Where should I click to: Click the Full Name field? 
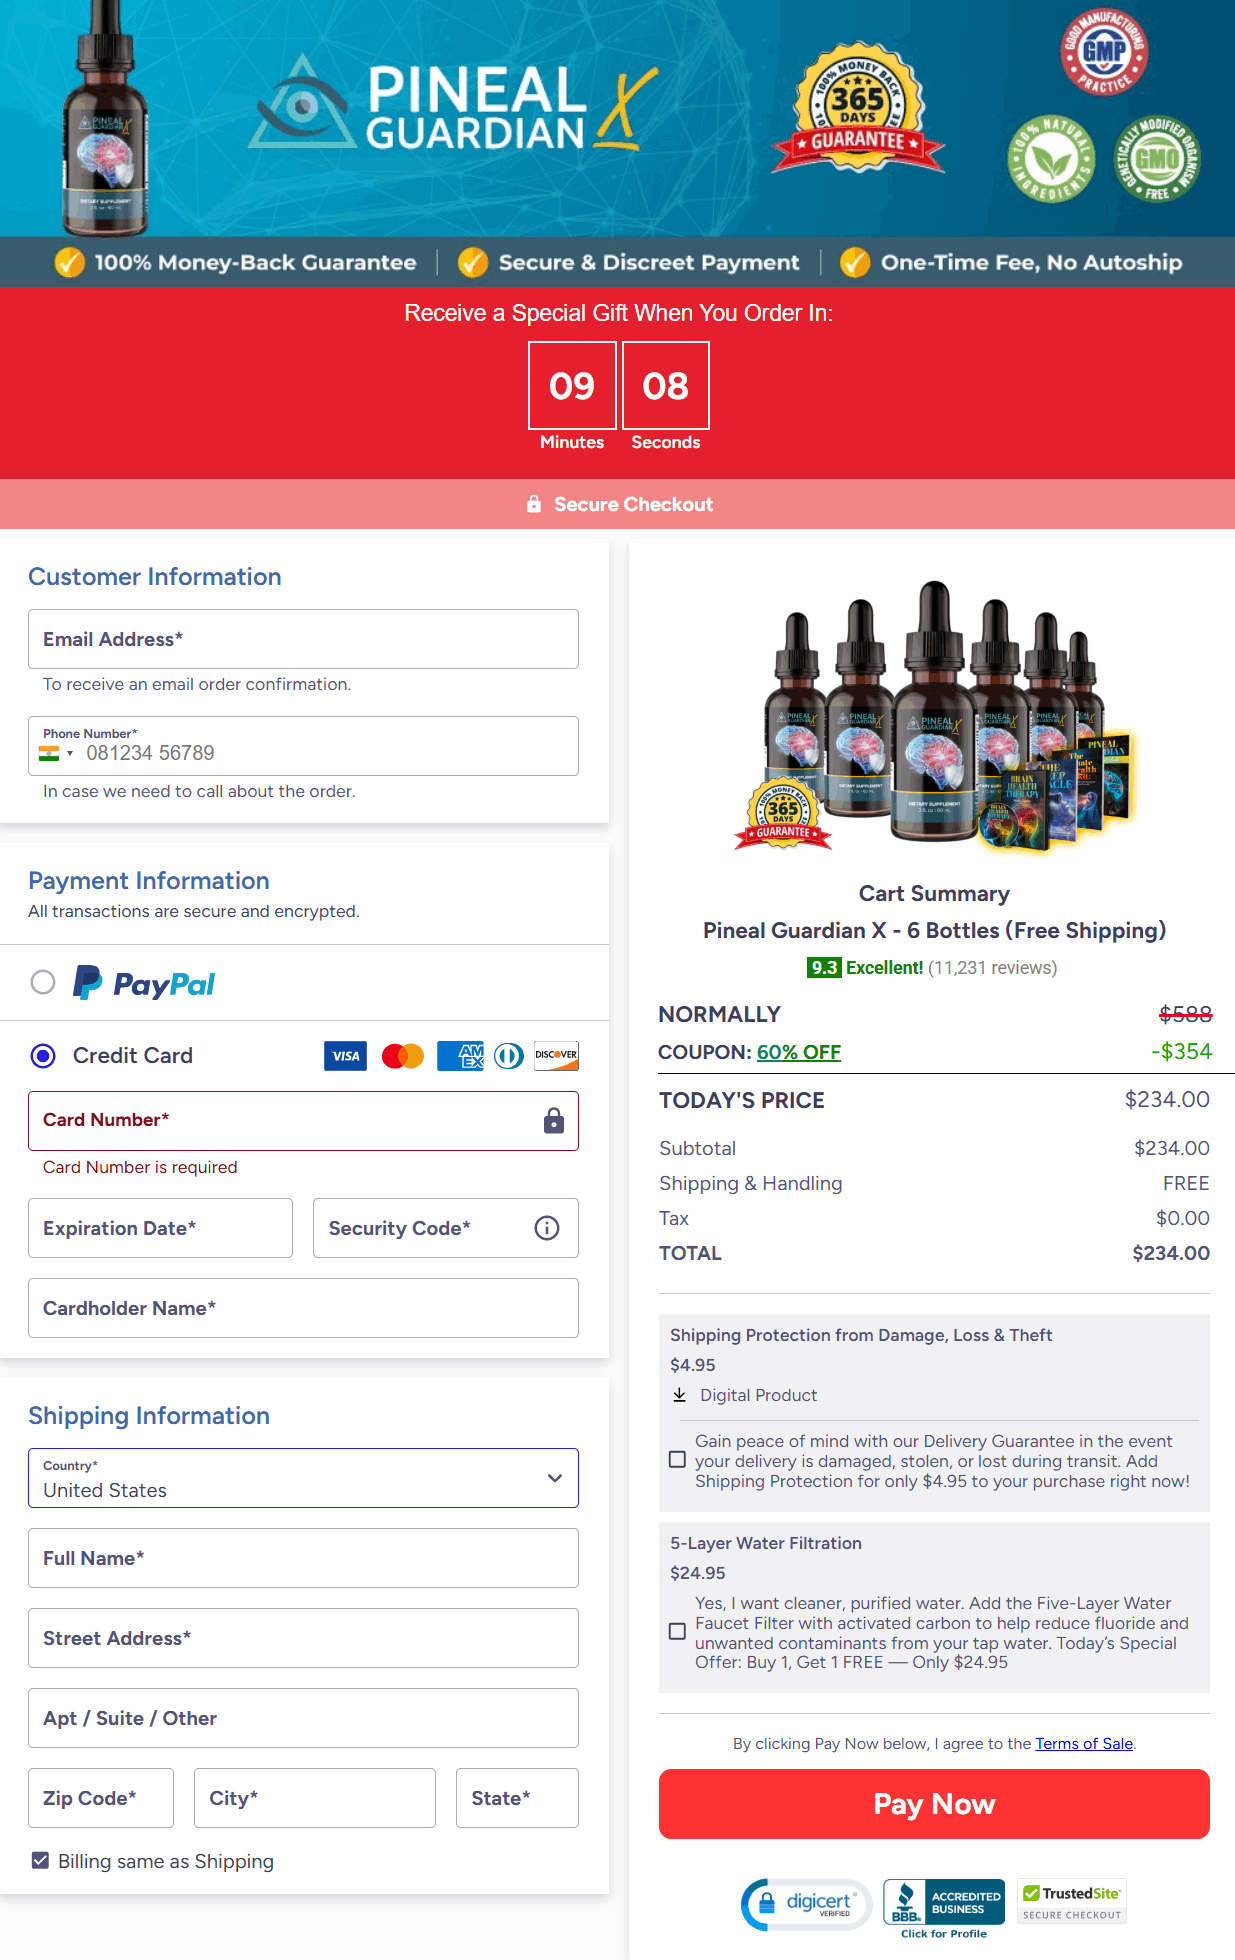303,1558
